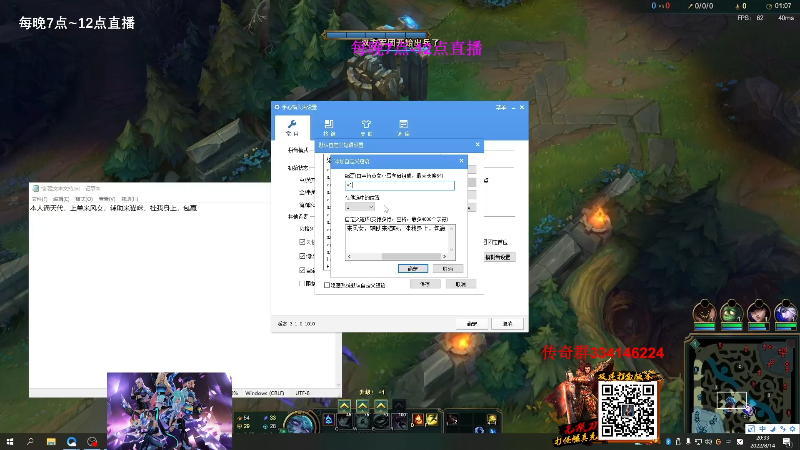Open the Edit menu in Notepad

pos(61,199)
